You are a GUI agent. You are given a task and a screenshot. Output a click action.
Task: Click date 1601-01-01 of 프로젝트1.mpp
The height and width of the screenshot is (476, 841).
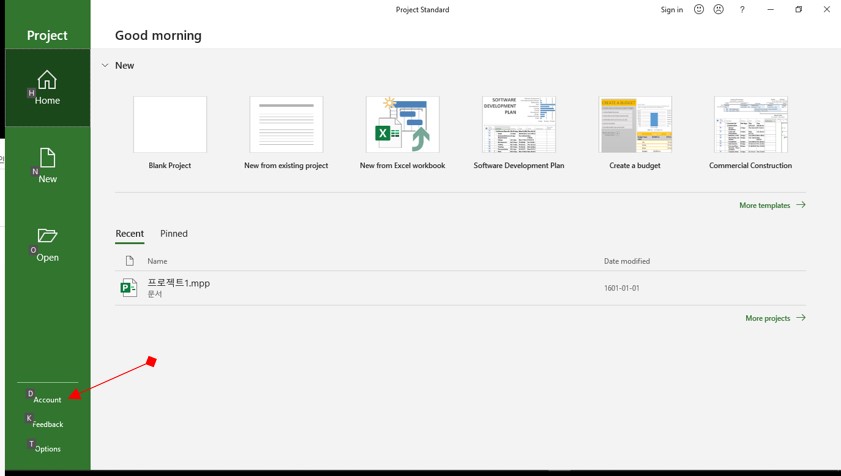(x=622, y=288)
